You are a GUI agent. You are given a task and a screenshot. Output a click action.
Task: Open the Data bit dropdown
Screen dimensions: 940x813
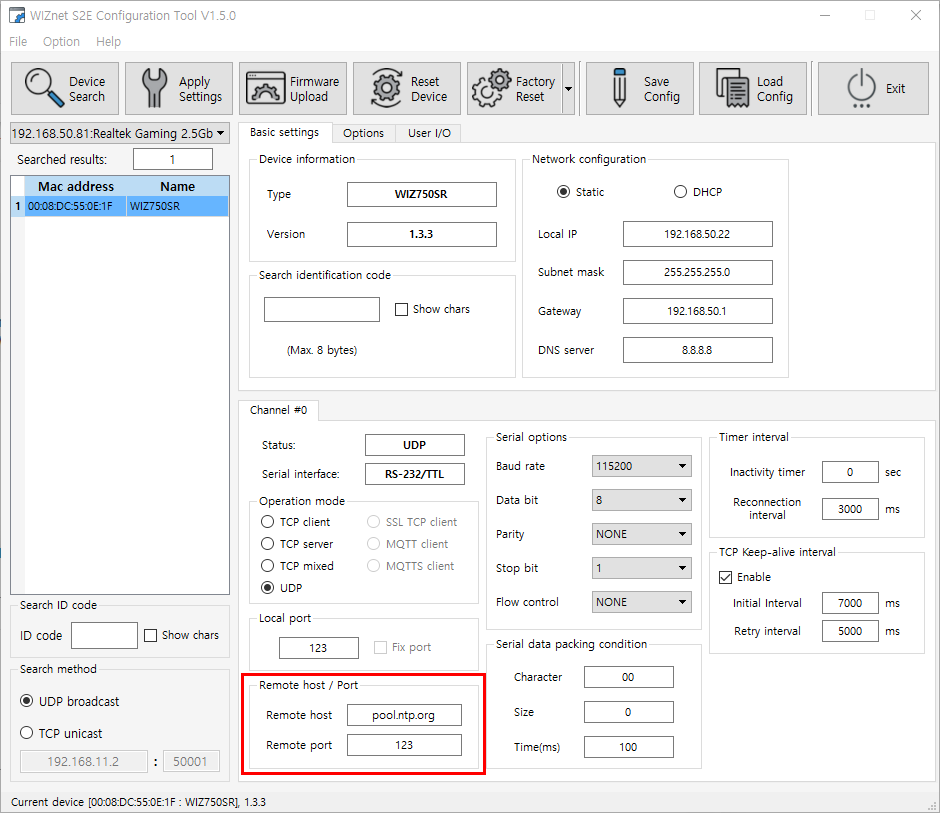[x=641, y=500]
